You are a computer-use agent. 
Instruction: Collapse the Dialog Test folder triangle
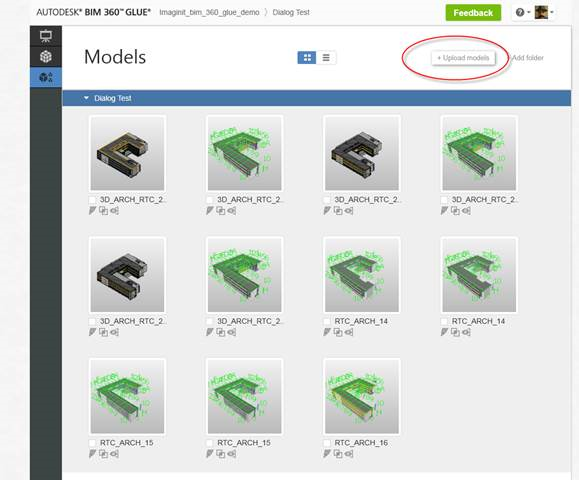click(86, 98)
